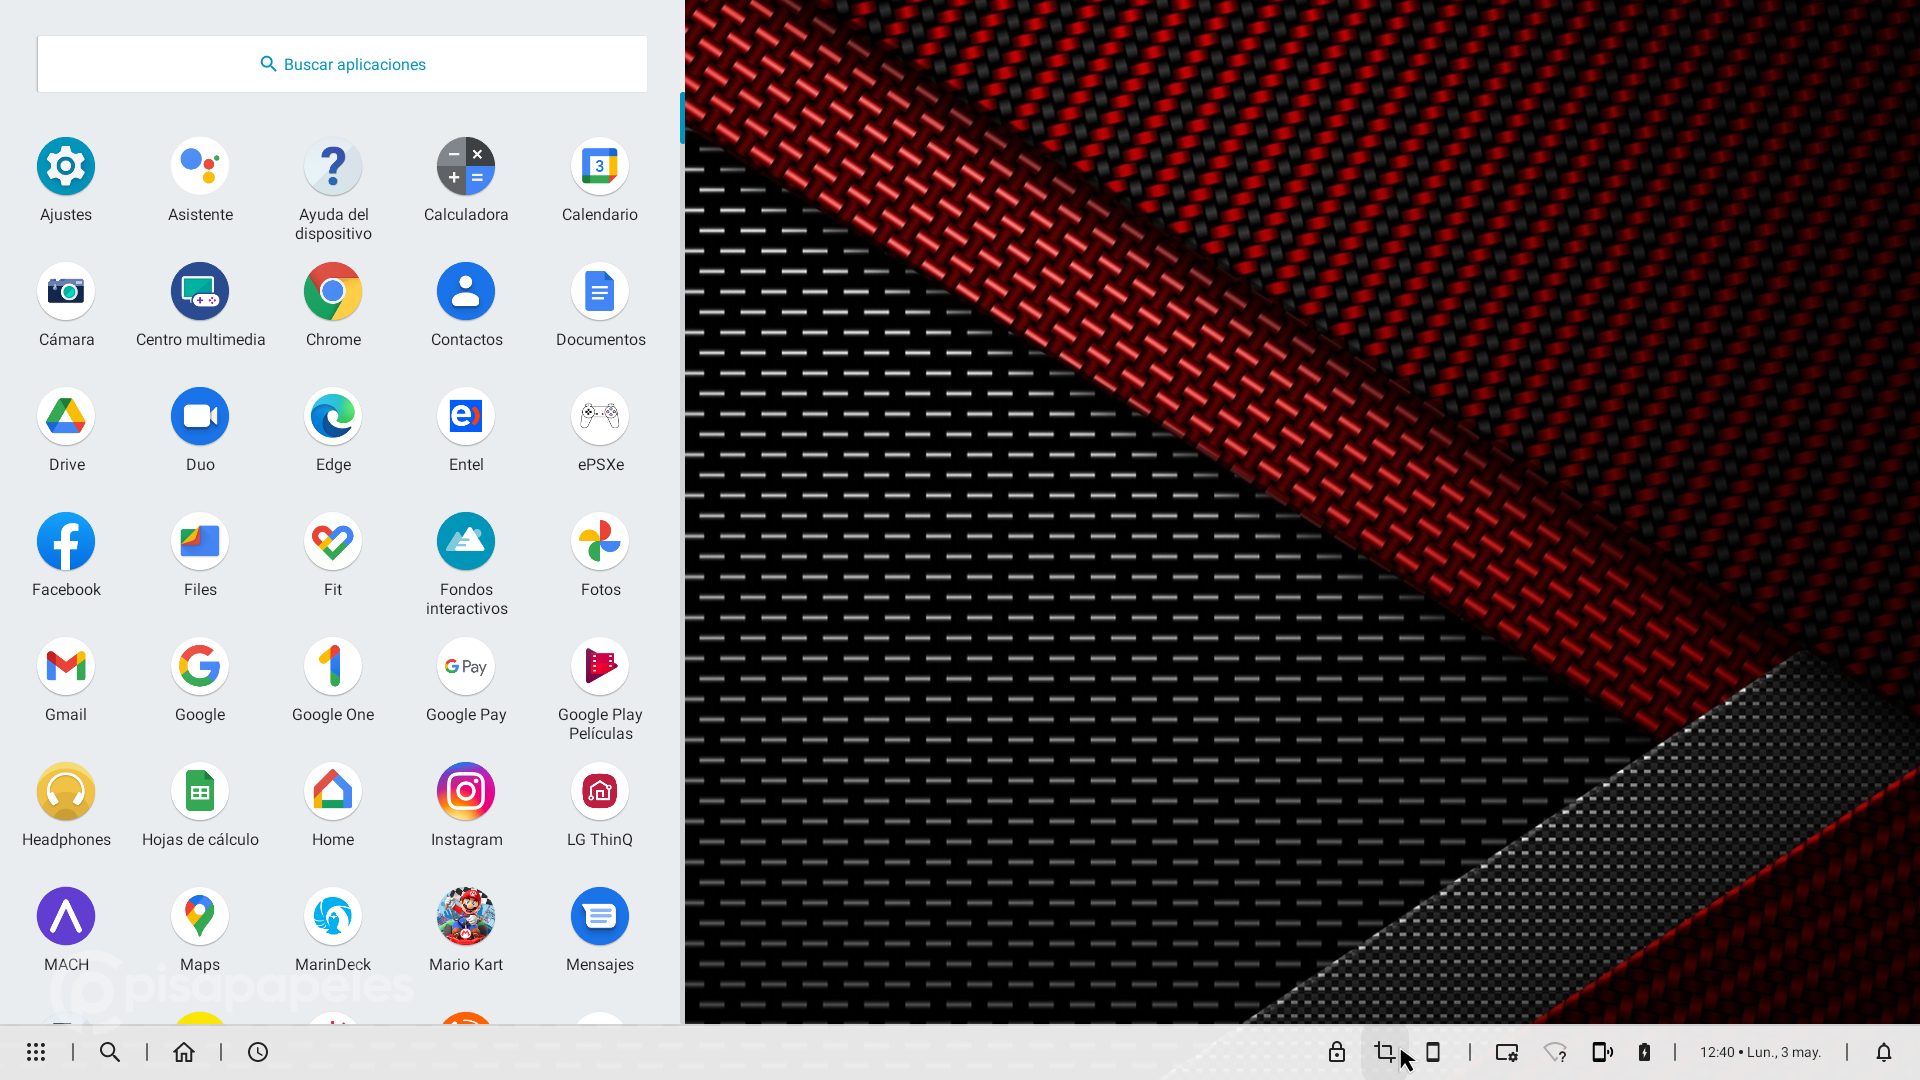Screen dimensions: 1920x1080
Task: Open the Chrome browser
Action: [x=333, y=292]
